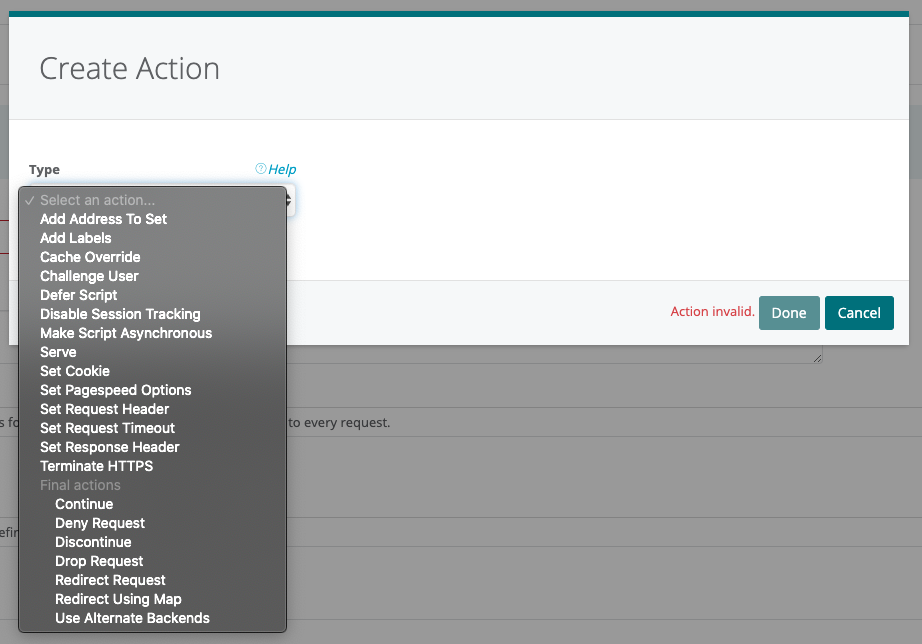Screen dimensions: 922x644
Task: Select 'Use Alternate Backends' option
Action: tap(132, 618)
